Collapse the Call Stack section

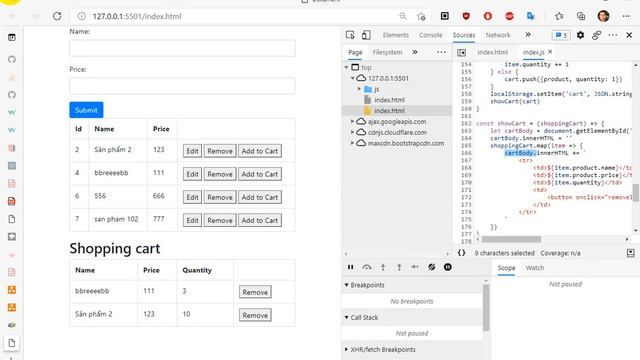pos(347,317)
